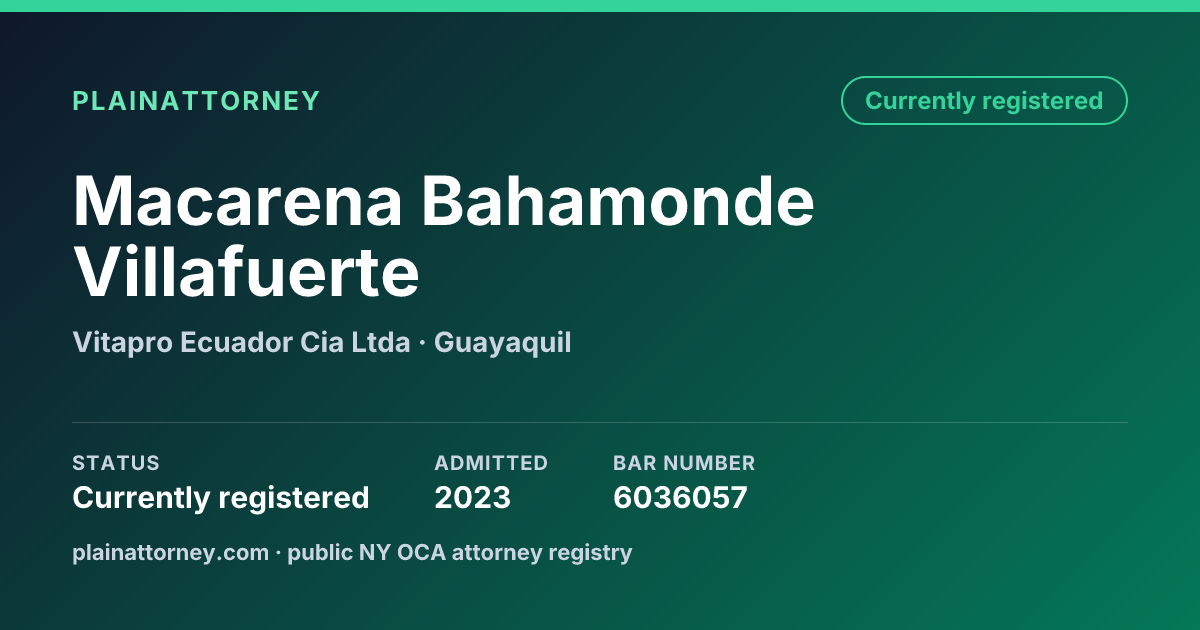Image resolution: width=1200 pixels, height=630 pixels.
Task: Click the ADMITTED label
Action: [x=491, y=463]
